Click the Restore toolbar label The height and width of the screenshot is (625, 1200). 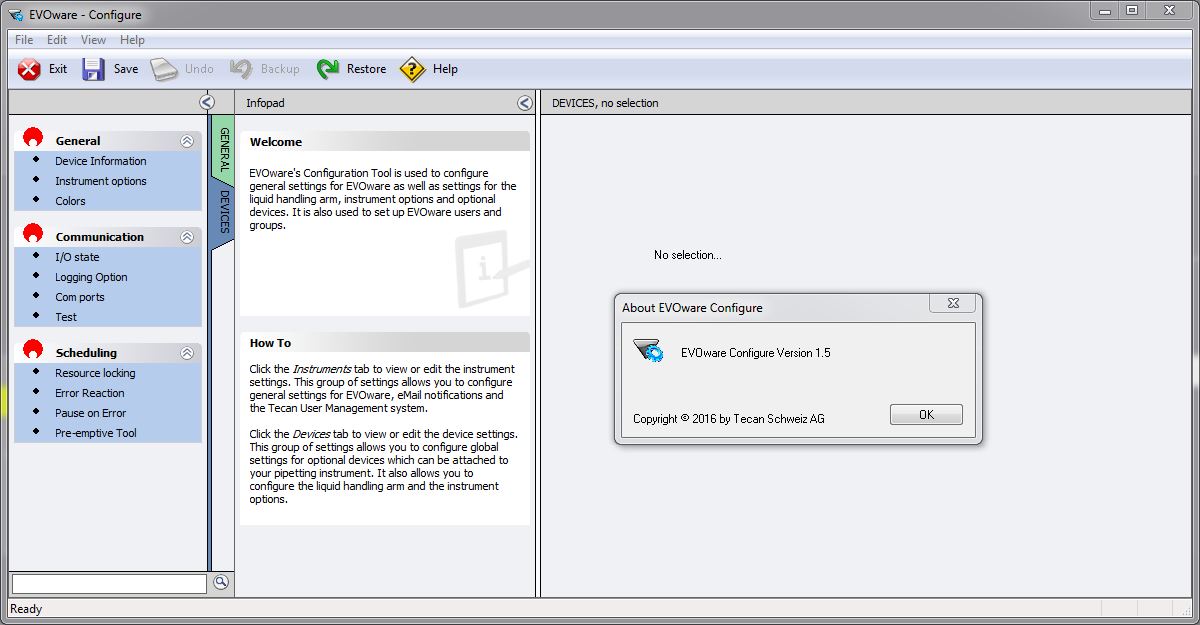366,69
